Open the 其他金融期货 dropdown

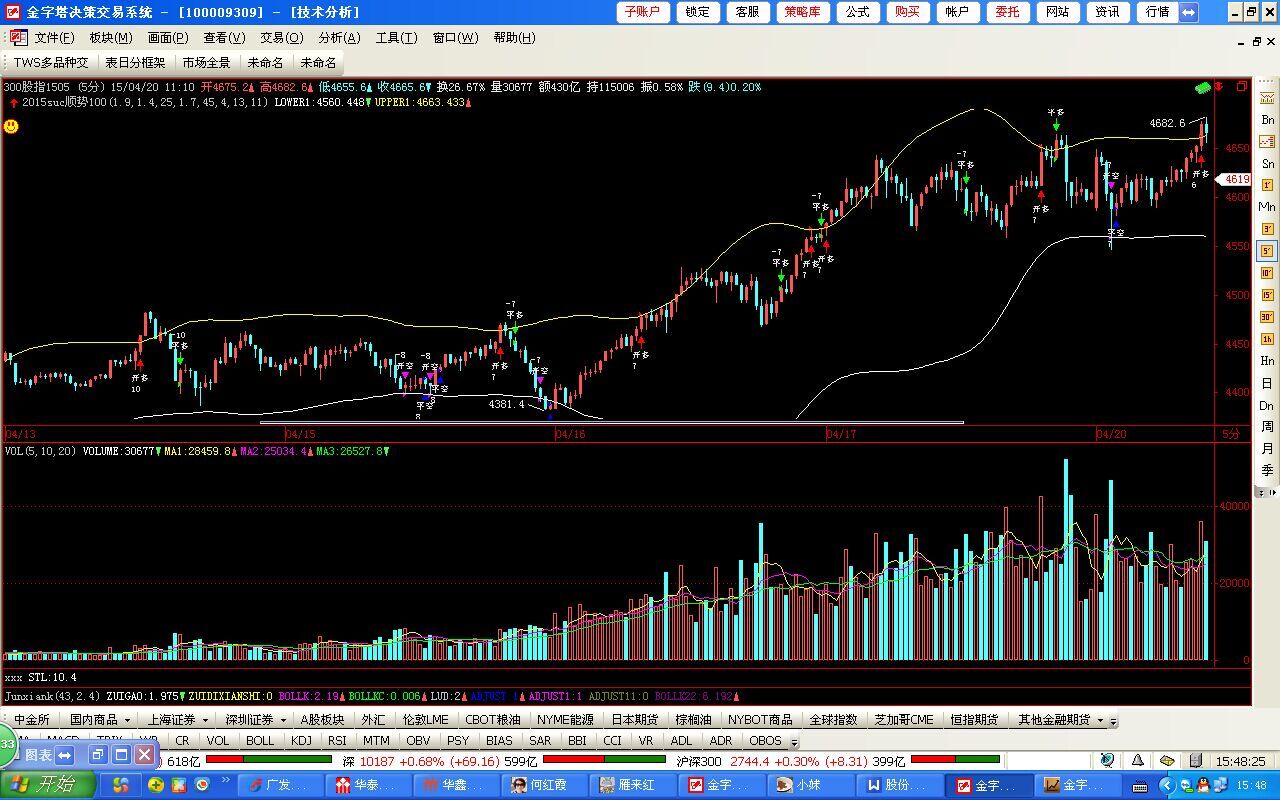click(1100, 720)
